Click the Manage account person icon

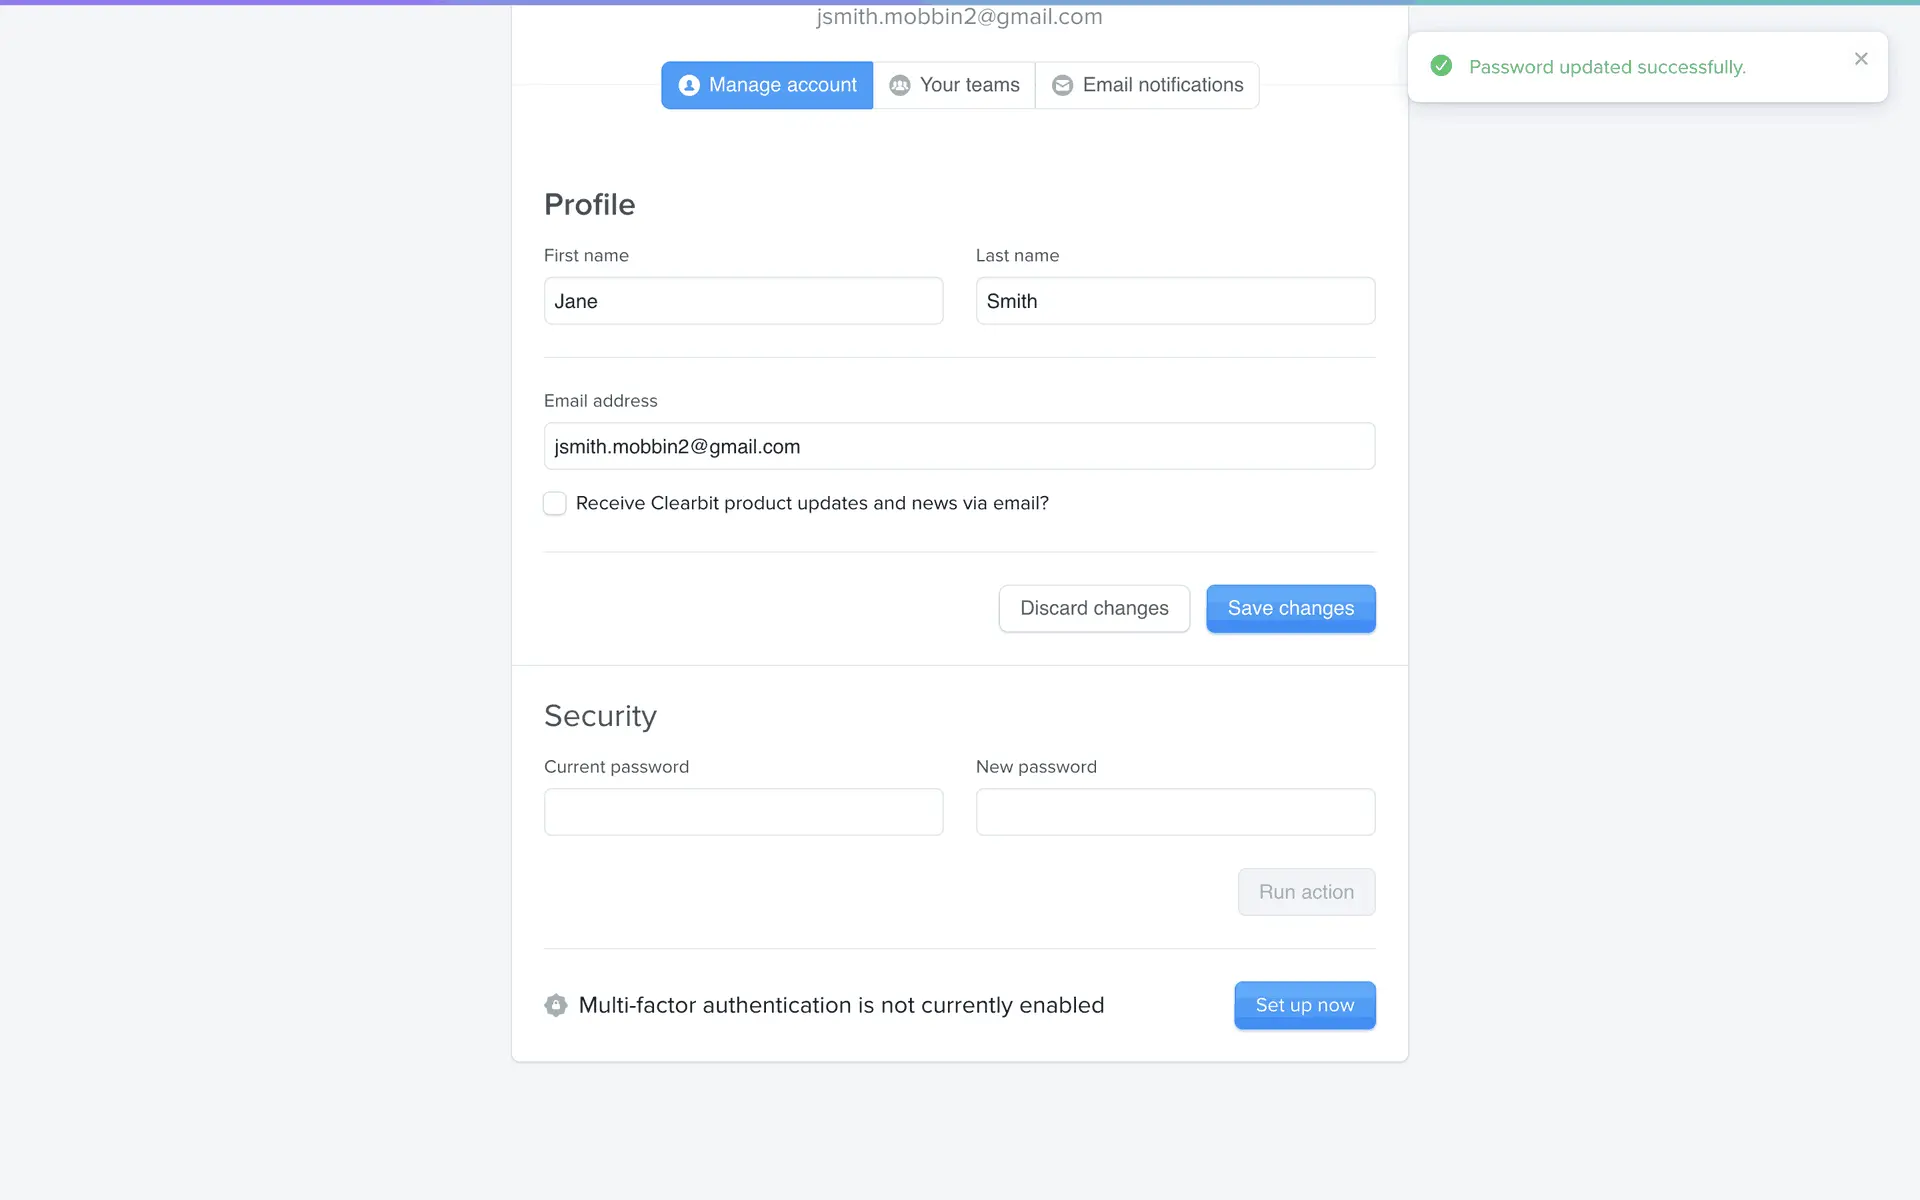click(689, 86)
